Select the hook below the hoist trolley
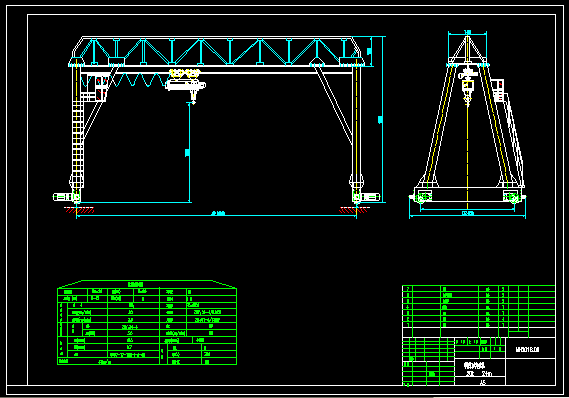The height and width of the screenshot is (398, 569). coord(193,98)
